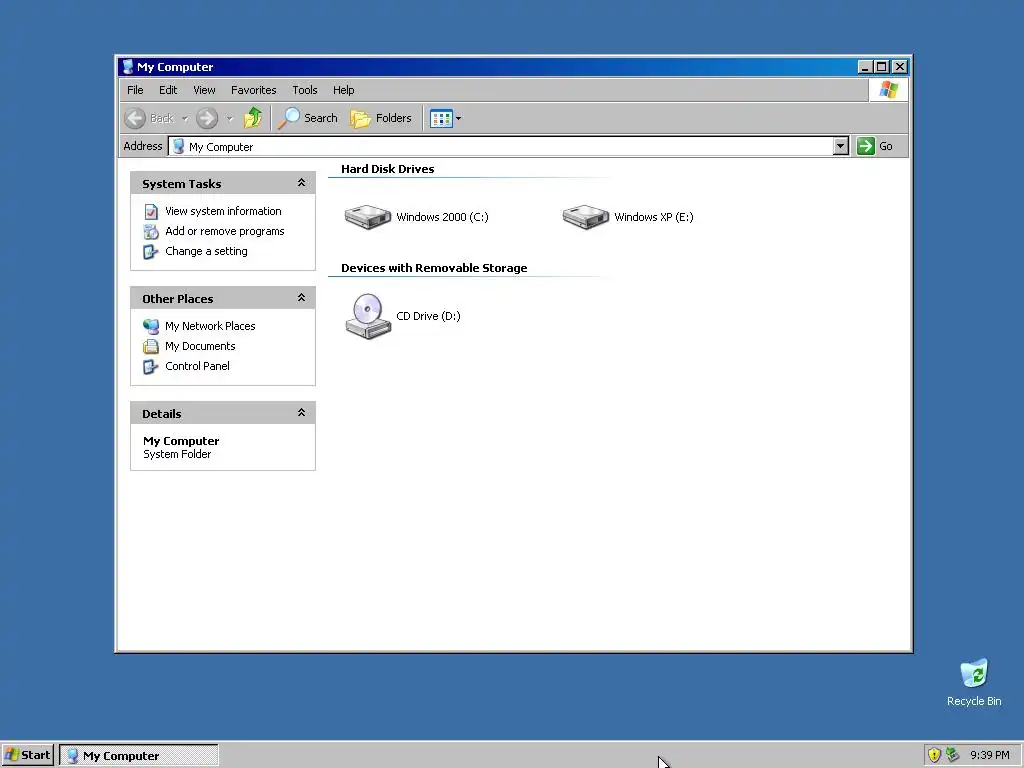1024x768 pixels.
Task: Click the Add or remove programs icon
Action: click(151, 232)
